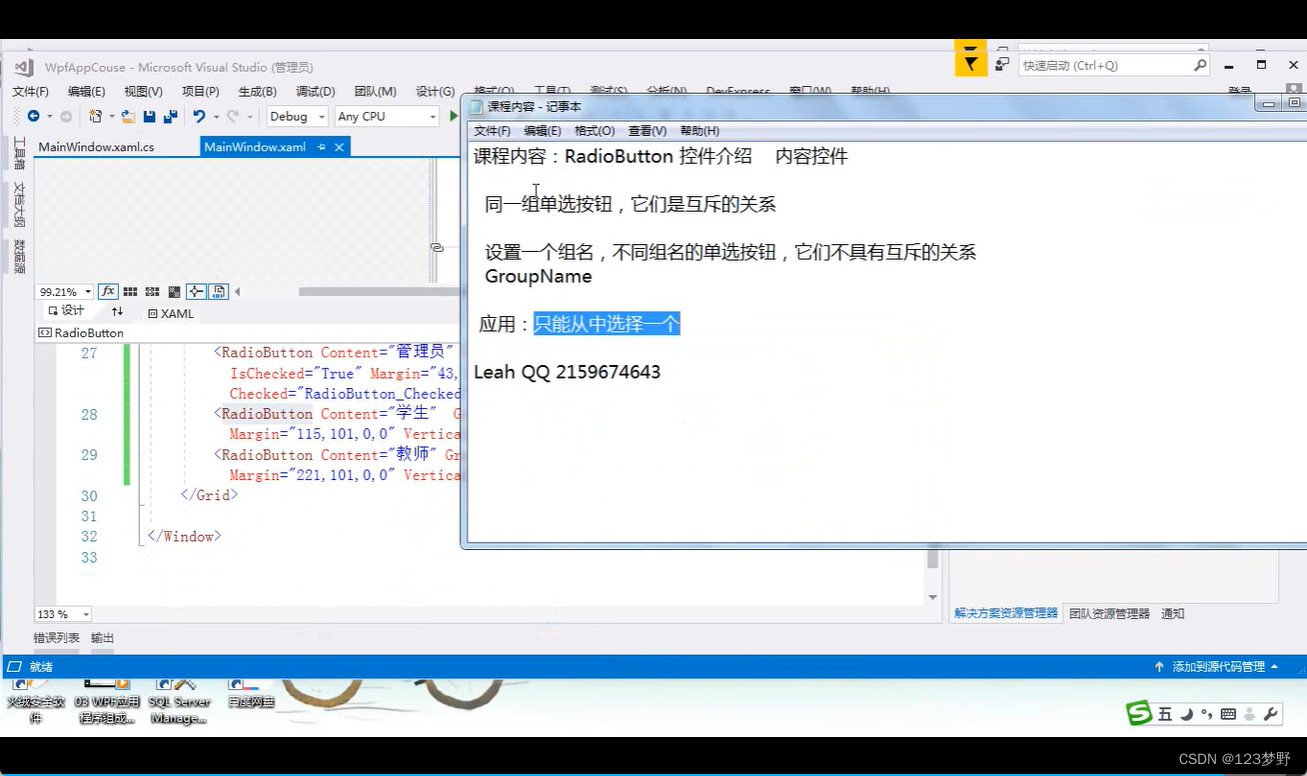
Task: Click the Navigate Backward arrow icon
Action: [33, 117]
